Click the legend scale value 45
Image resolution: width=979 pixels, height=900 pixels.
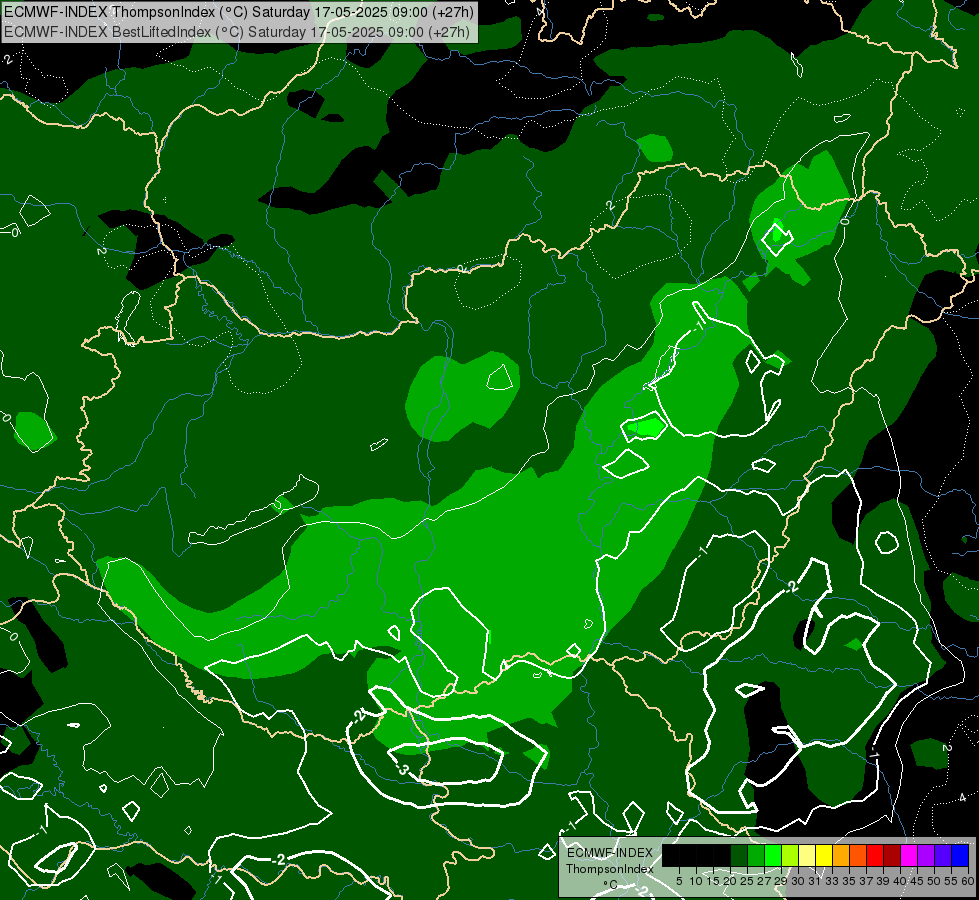click(917, 881)
